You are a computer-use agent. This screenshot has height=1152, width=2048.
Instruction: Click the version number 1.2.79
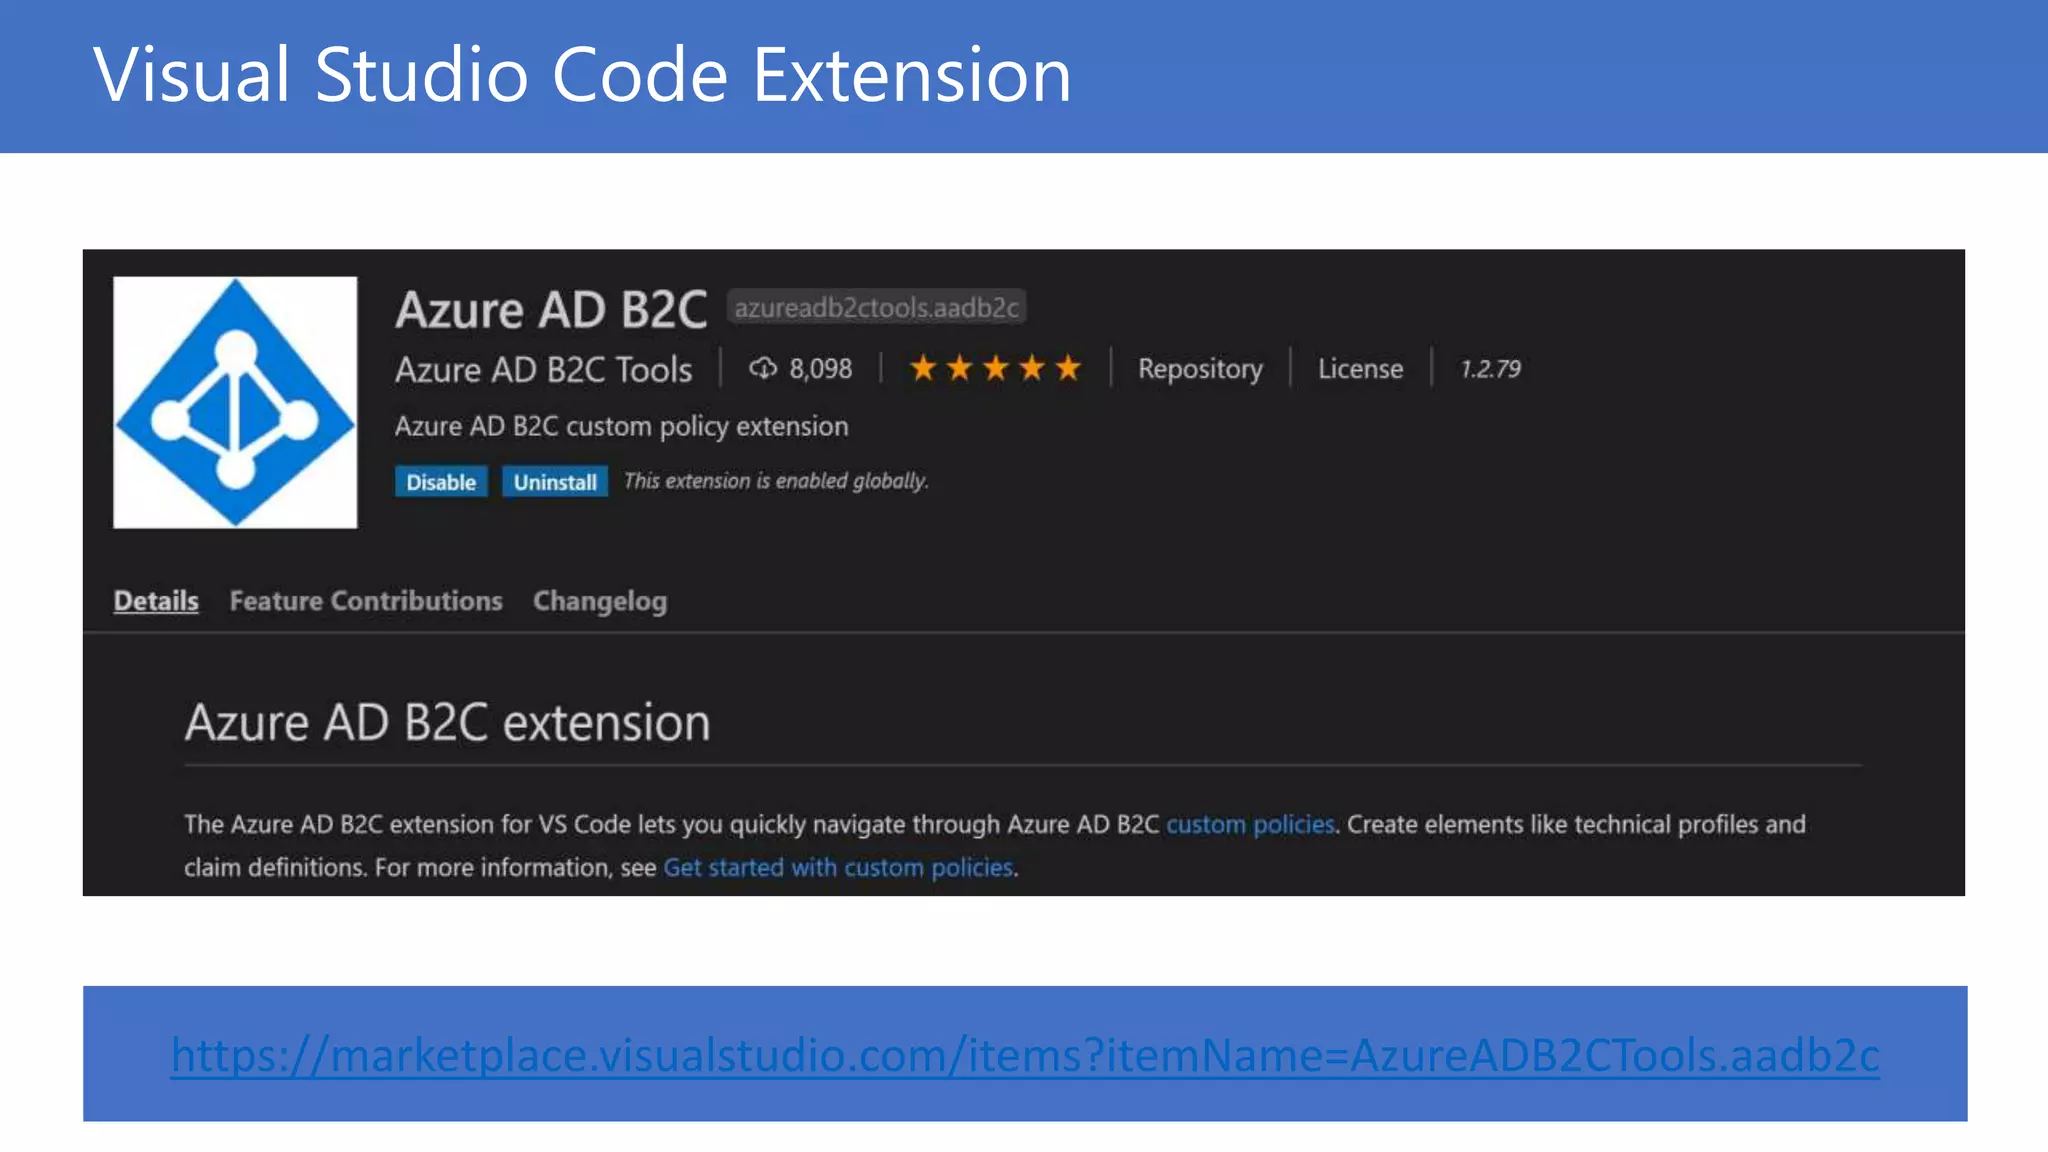tap(1490, 369)
